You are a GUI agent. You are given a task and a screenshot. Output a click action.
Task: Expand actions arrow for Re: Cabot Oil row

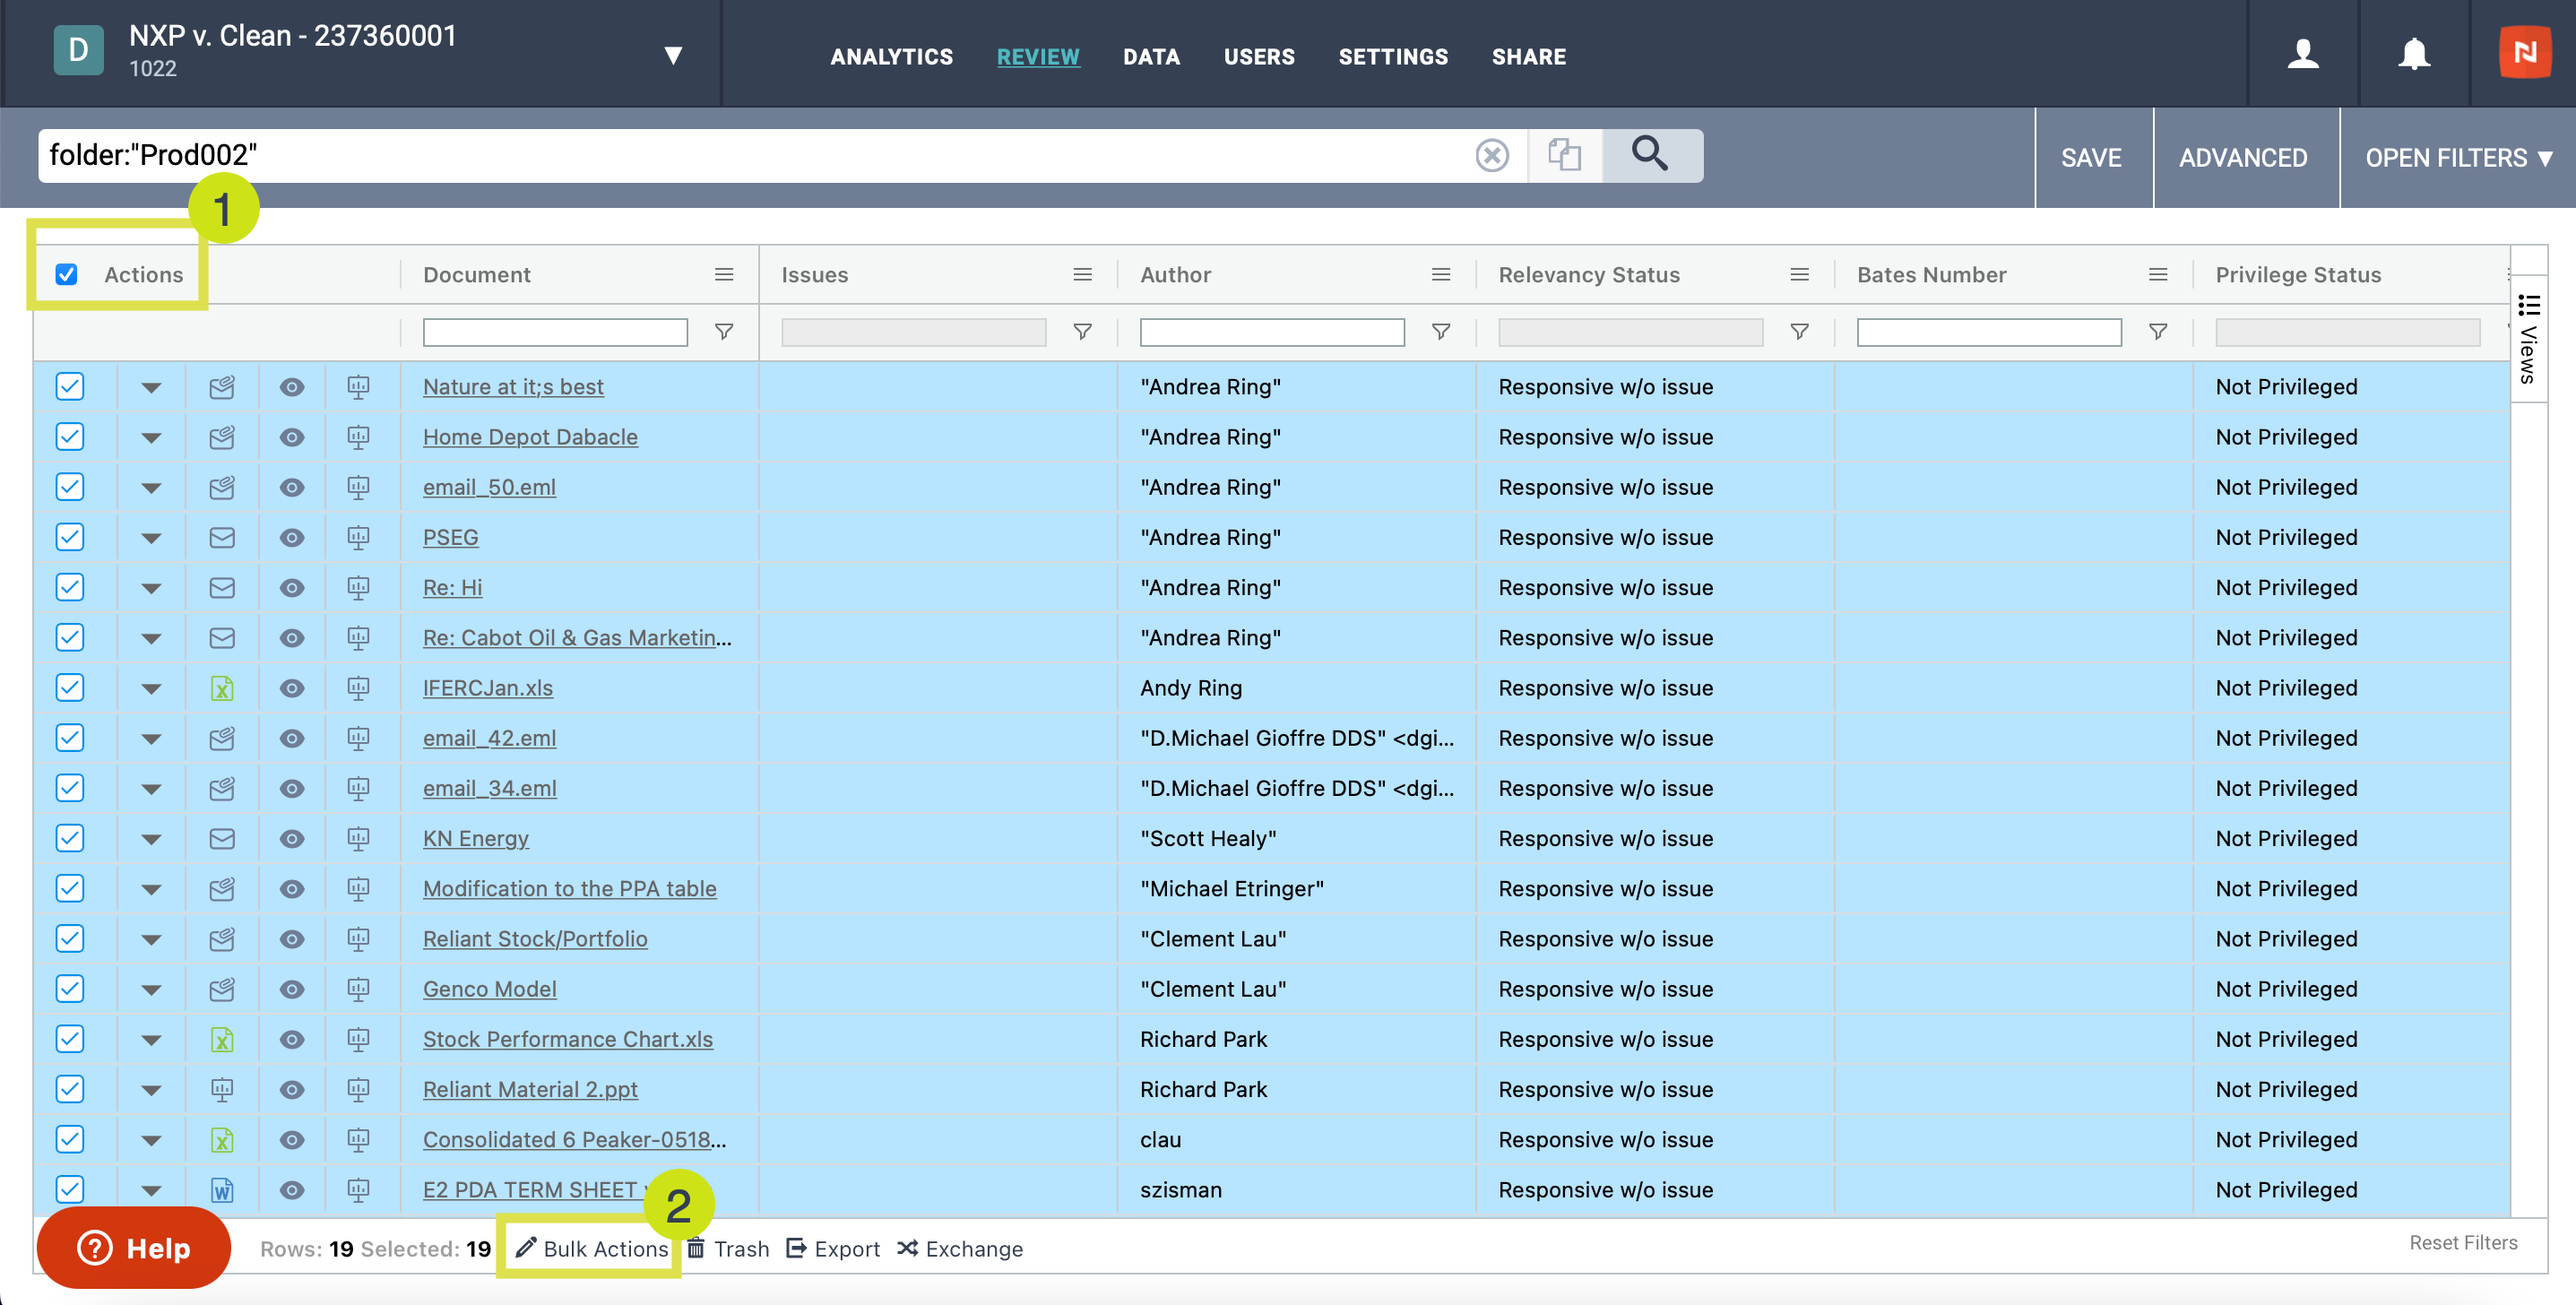pyautogui.click(x=151, y=639)
